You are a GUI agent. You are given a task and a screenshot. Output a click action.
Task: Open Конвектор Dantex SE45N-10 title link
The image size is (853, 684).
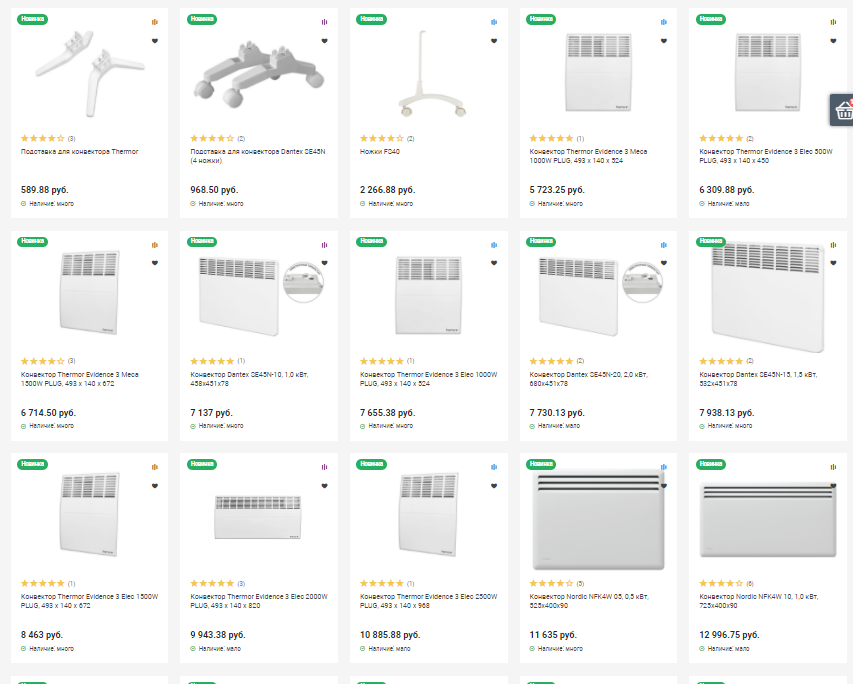(249, 379)
